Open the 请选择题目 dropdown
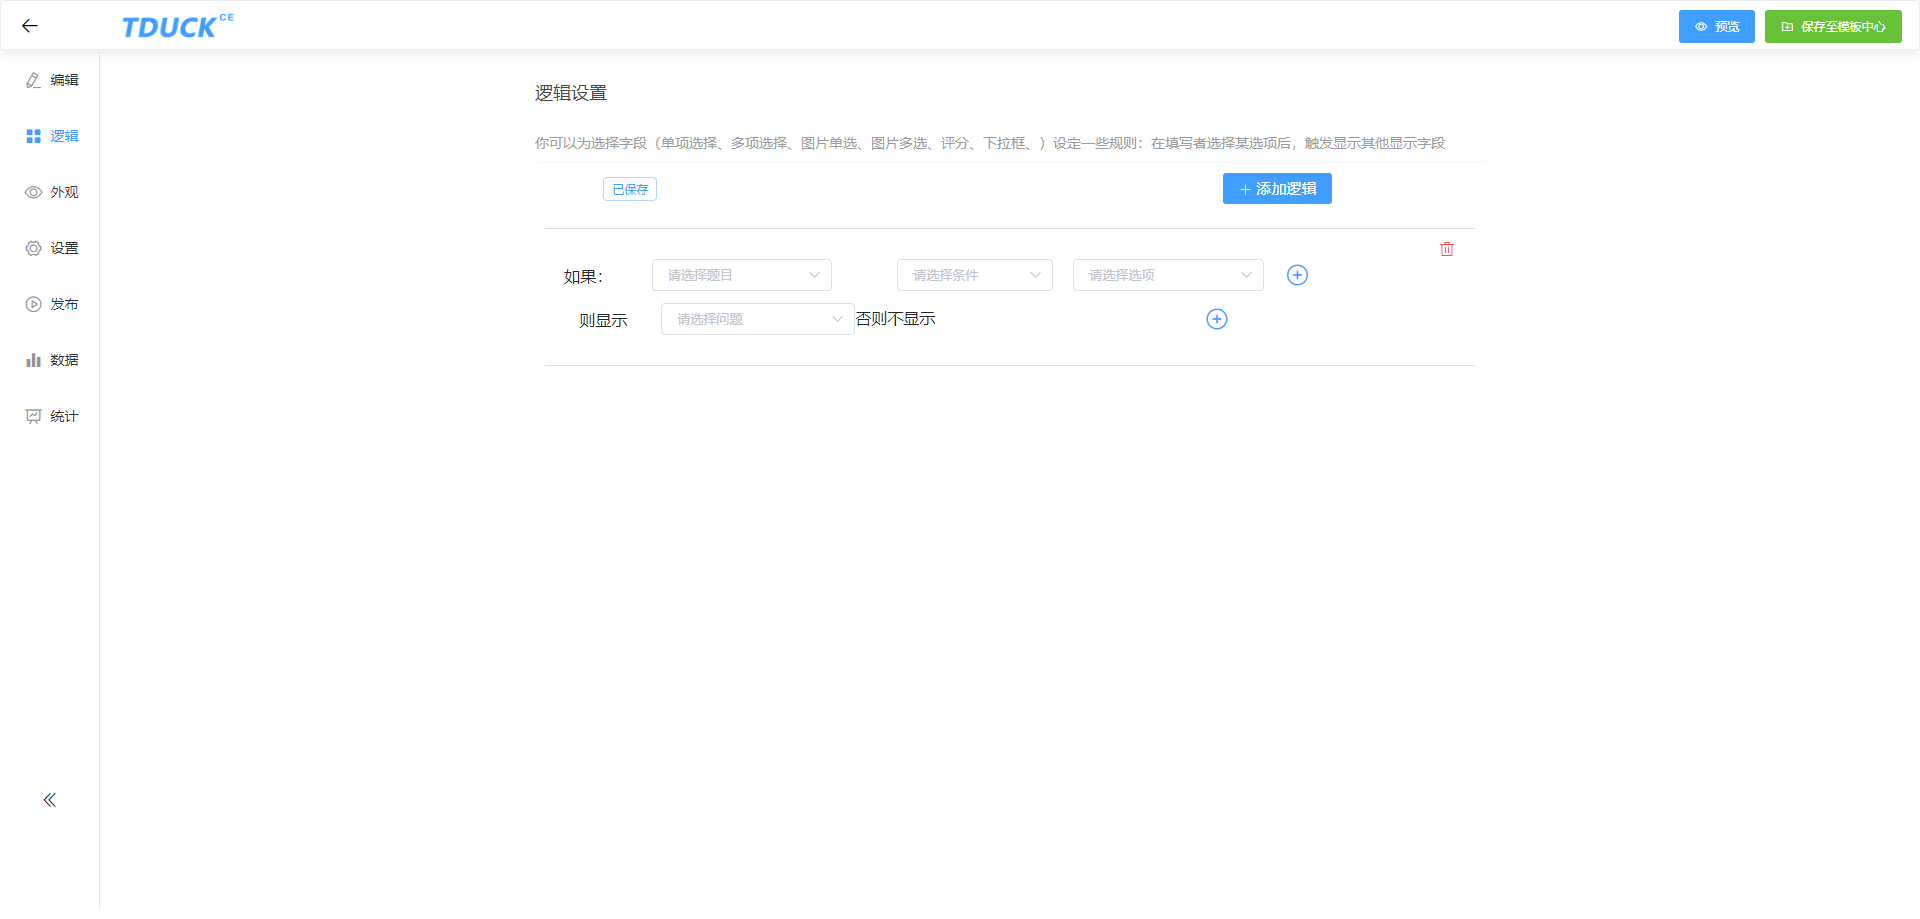The image size is (1920, 919). pyautogui.click(x=742, y=275)
